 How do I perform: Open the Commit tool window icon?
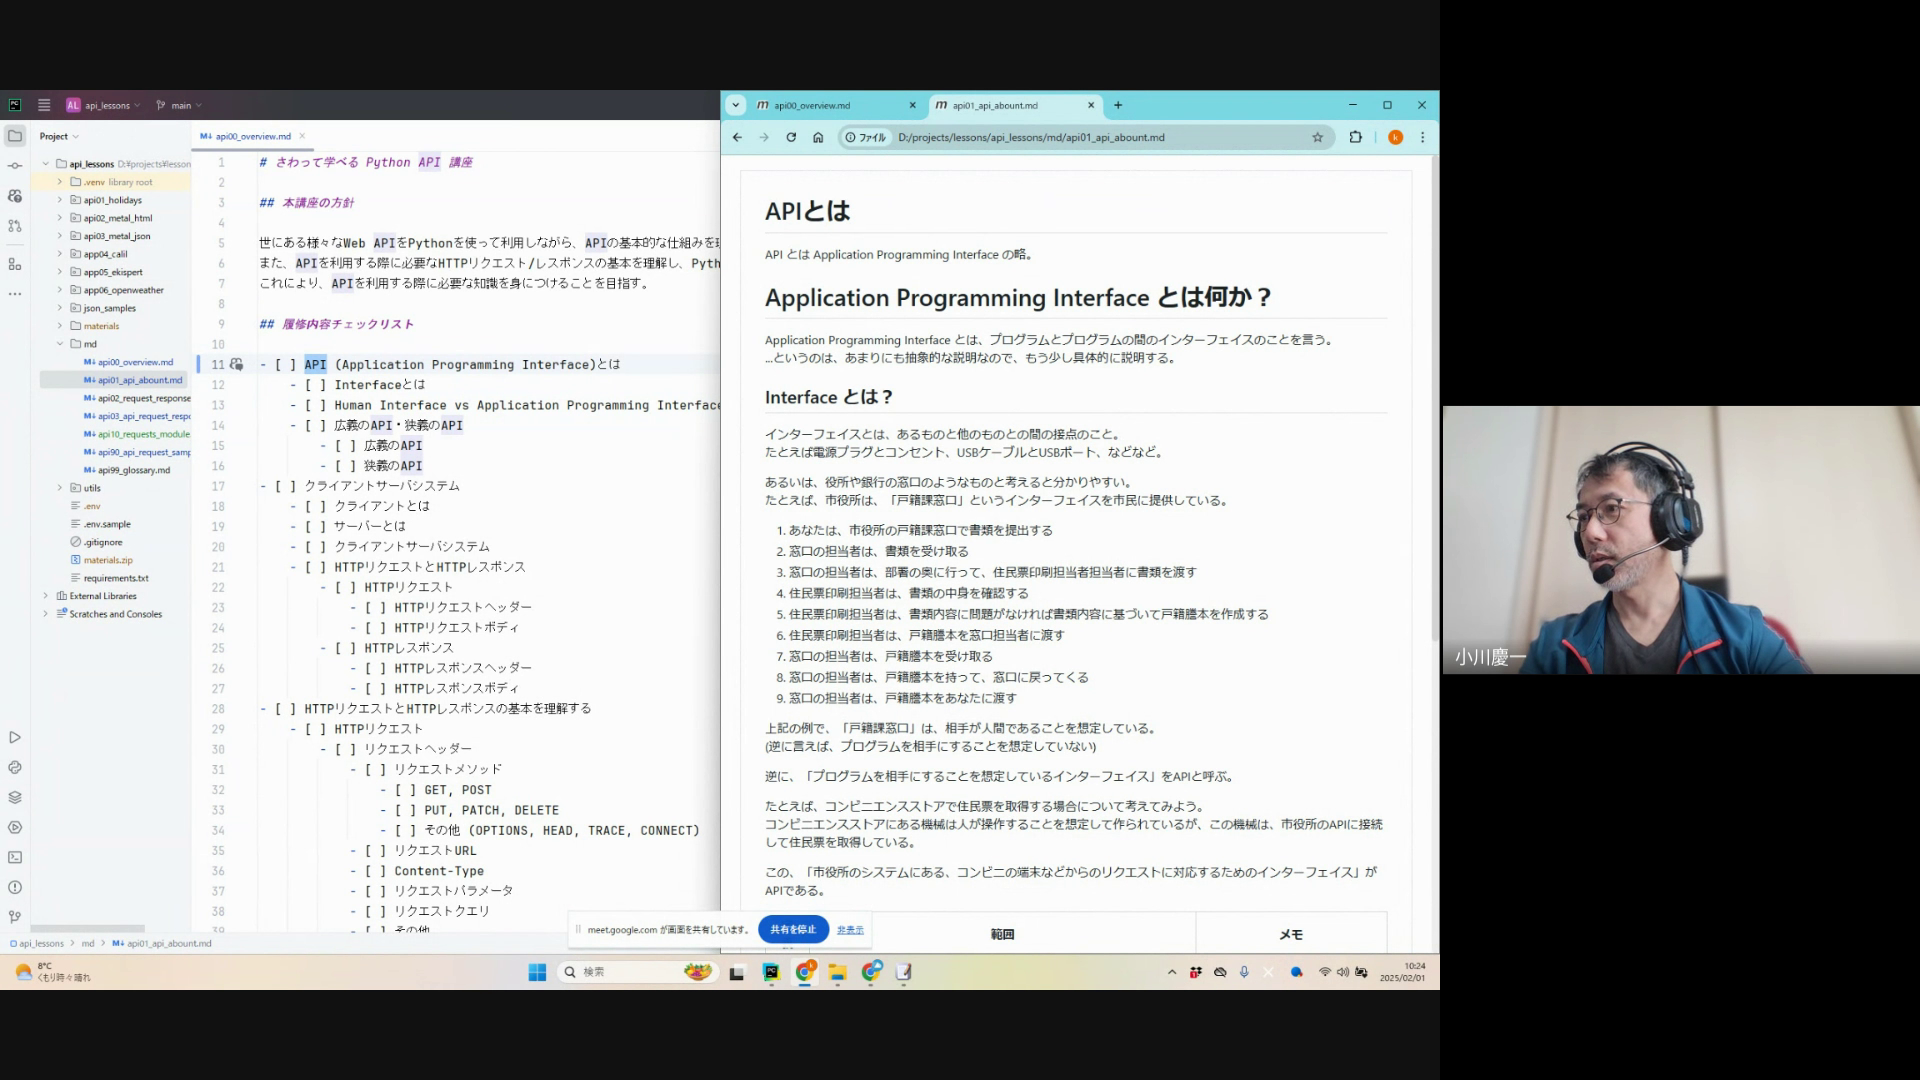point(15,166)
